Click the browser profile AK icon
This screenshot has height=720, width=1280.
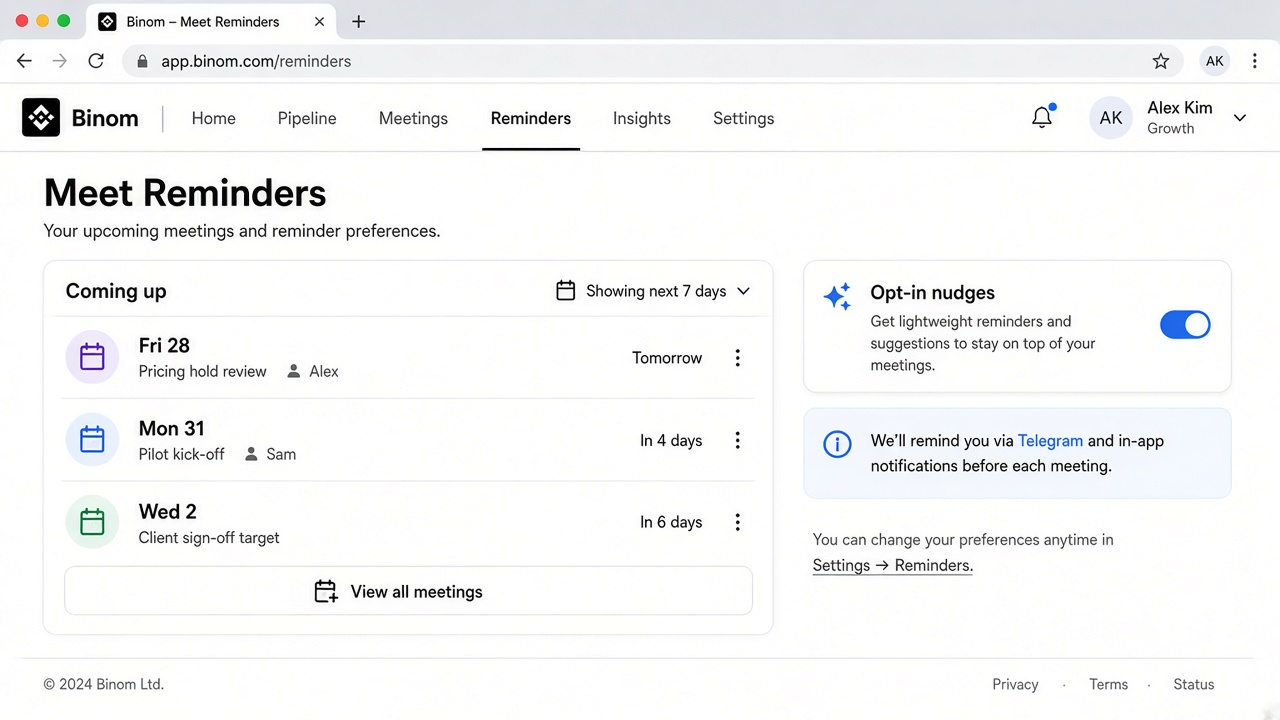1215,61
